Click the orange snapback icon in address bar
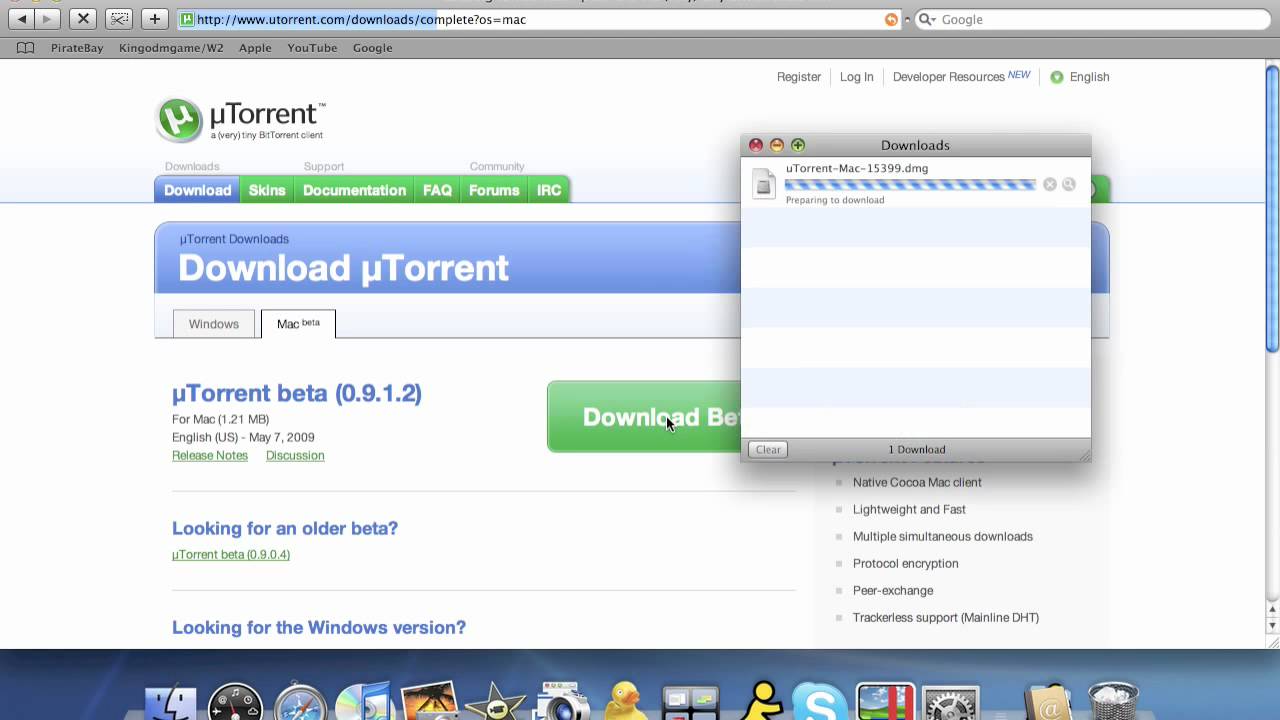 coord(891,19)
